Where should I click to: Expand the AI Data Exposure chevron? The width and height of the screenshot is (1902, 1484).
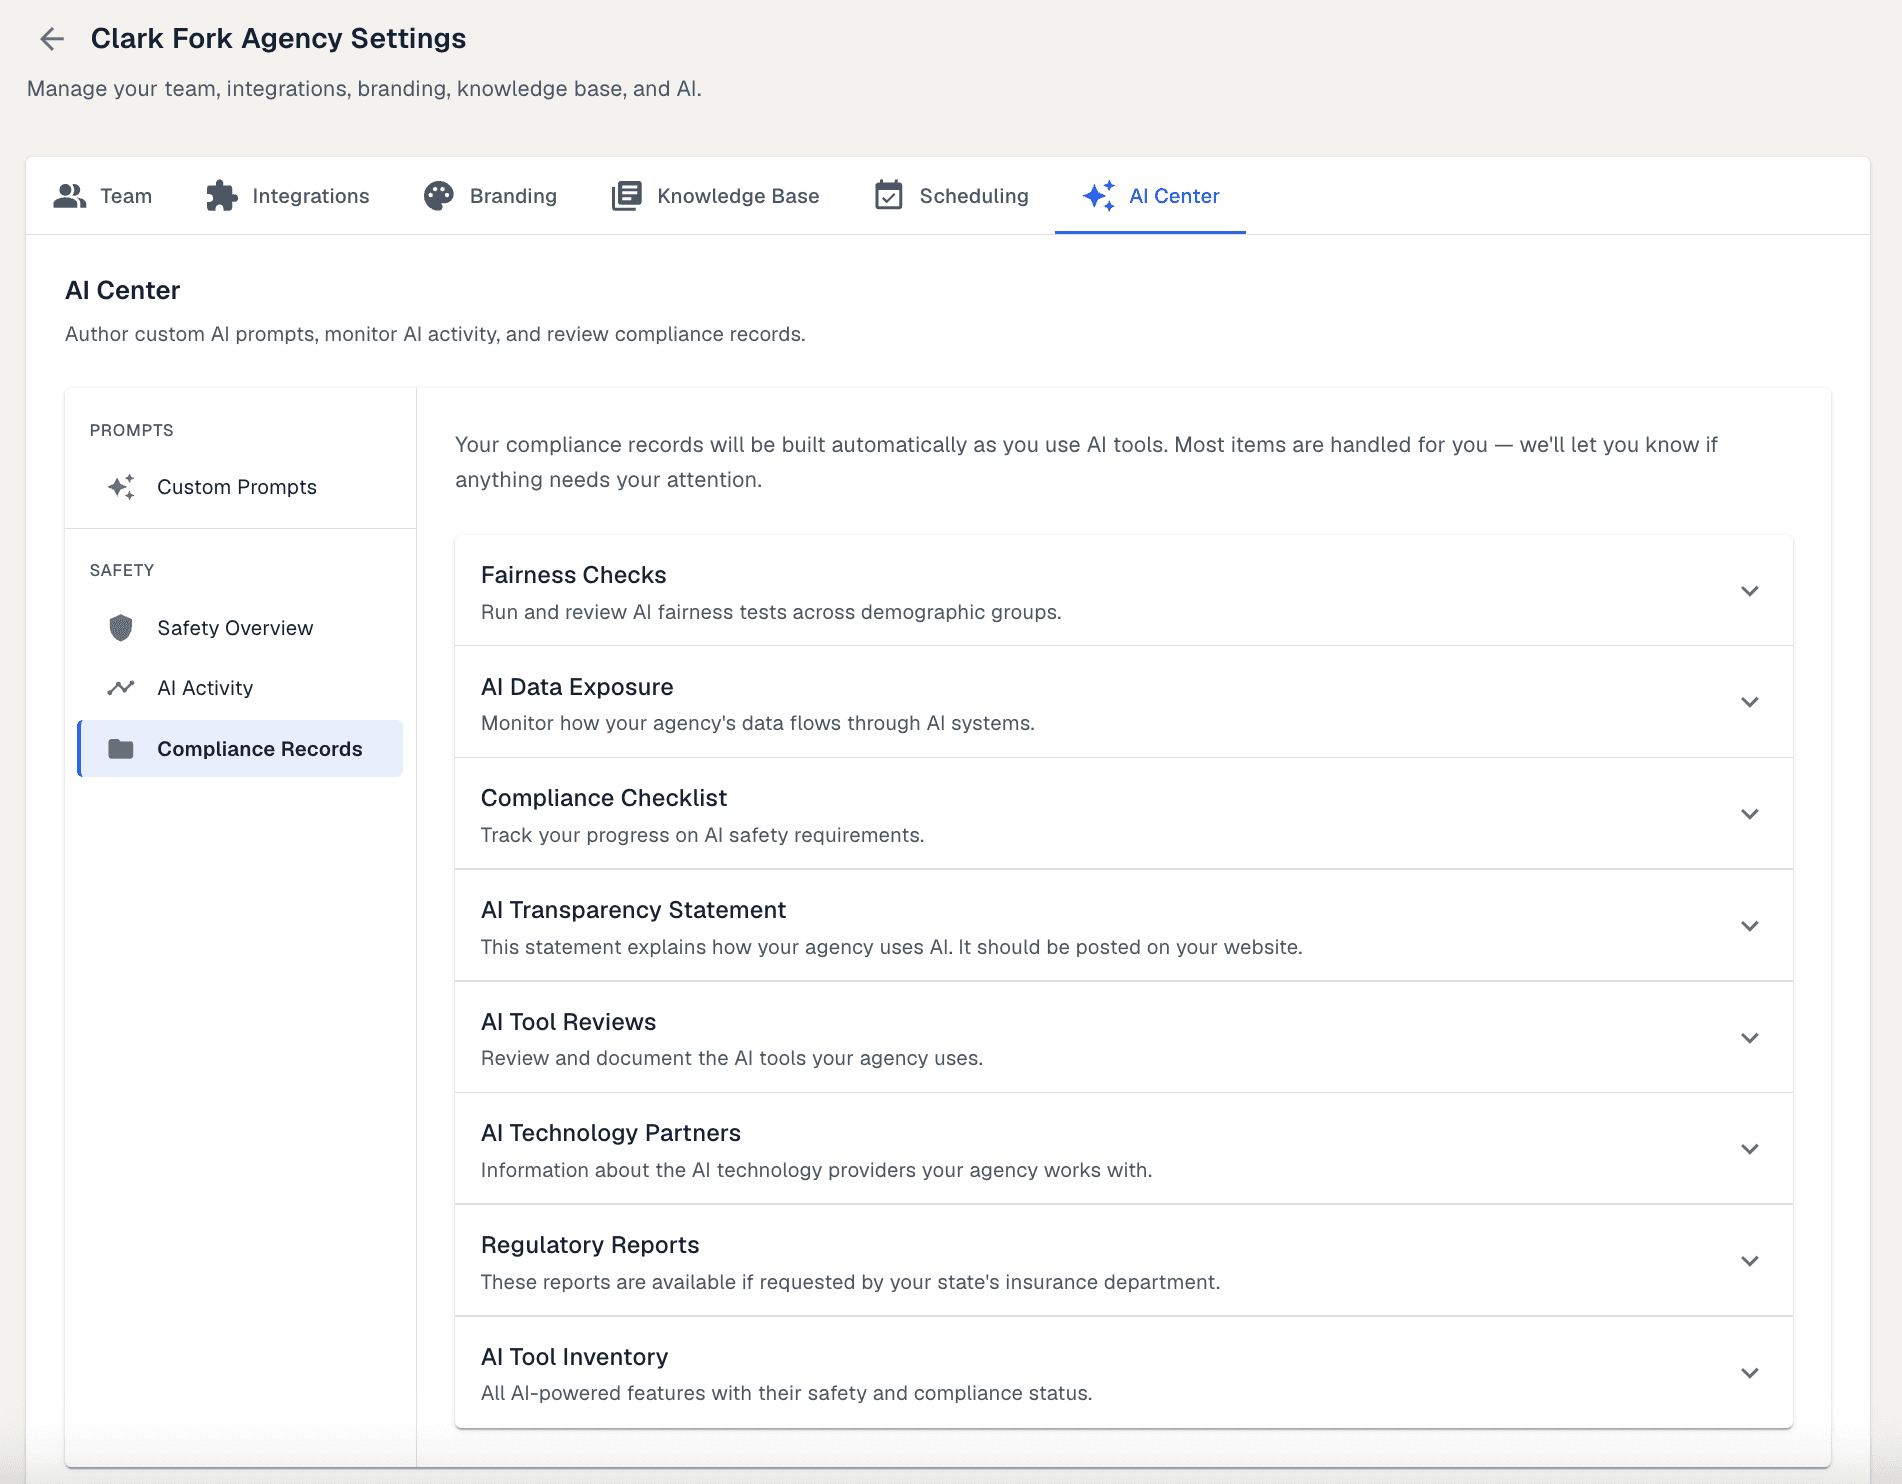pyautogui.click(x=1750, y=702)
